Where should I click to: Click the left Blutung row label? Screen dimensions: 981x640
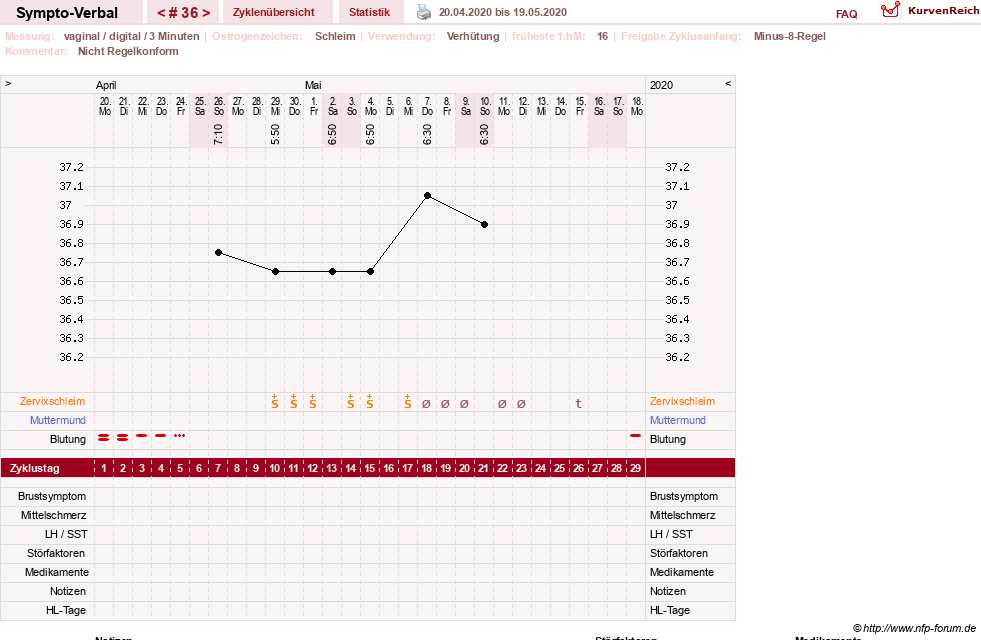[x=68, y=439]
